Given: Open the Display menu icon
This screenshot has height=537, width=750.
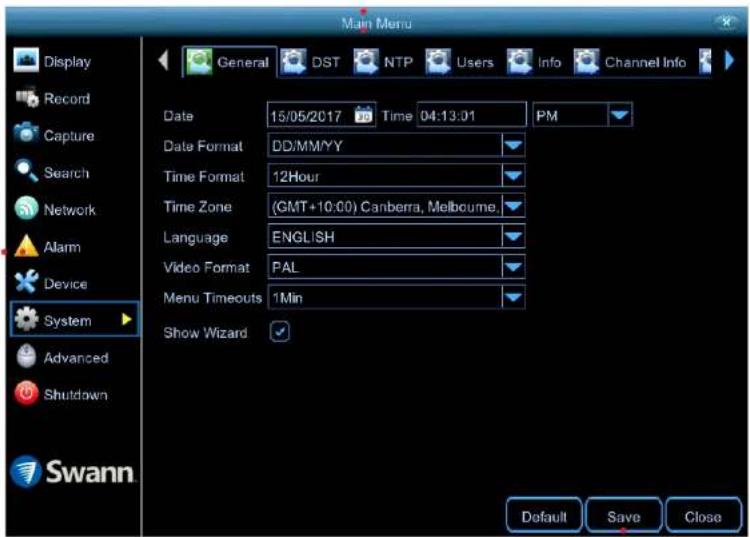Looking at the screenshot, I should point(26,60).
